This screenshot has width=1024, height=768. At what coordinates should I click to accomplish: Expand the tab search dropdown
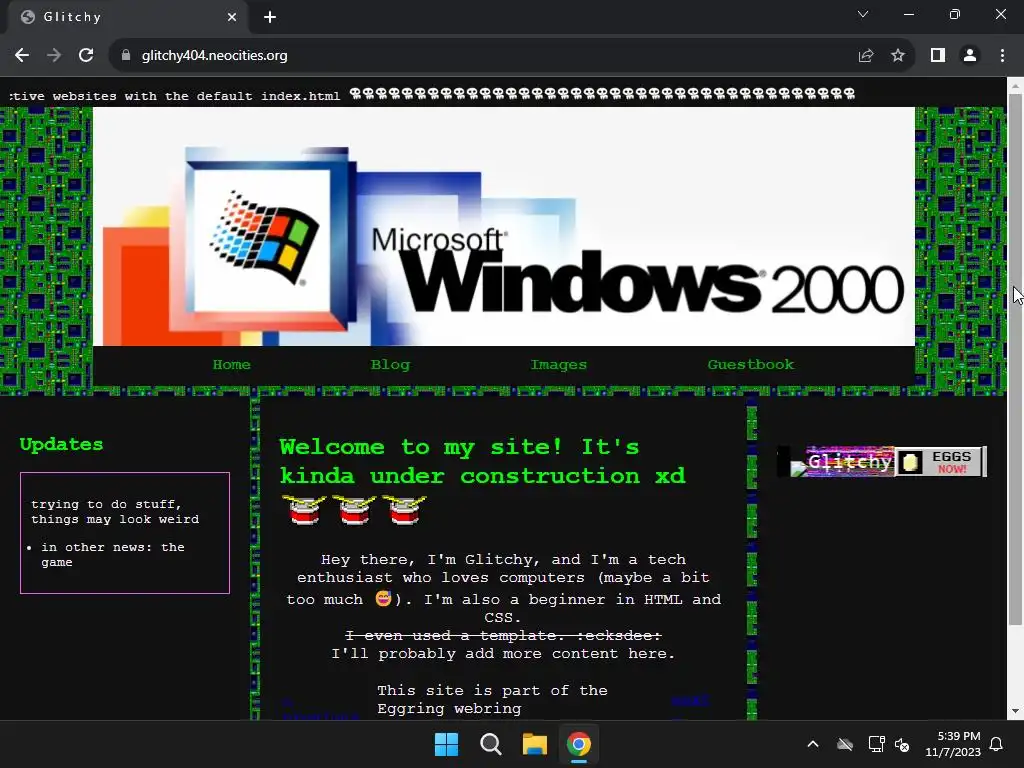click(863, 14)
